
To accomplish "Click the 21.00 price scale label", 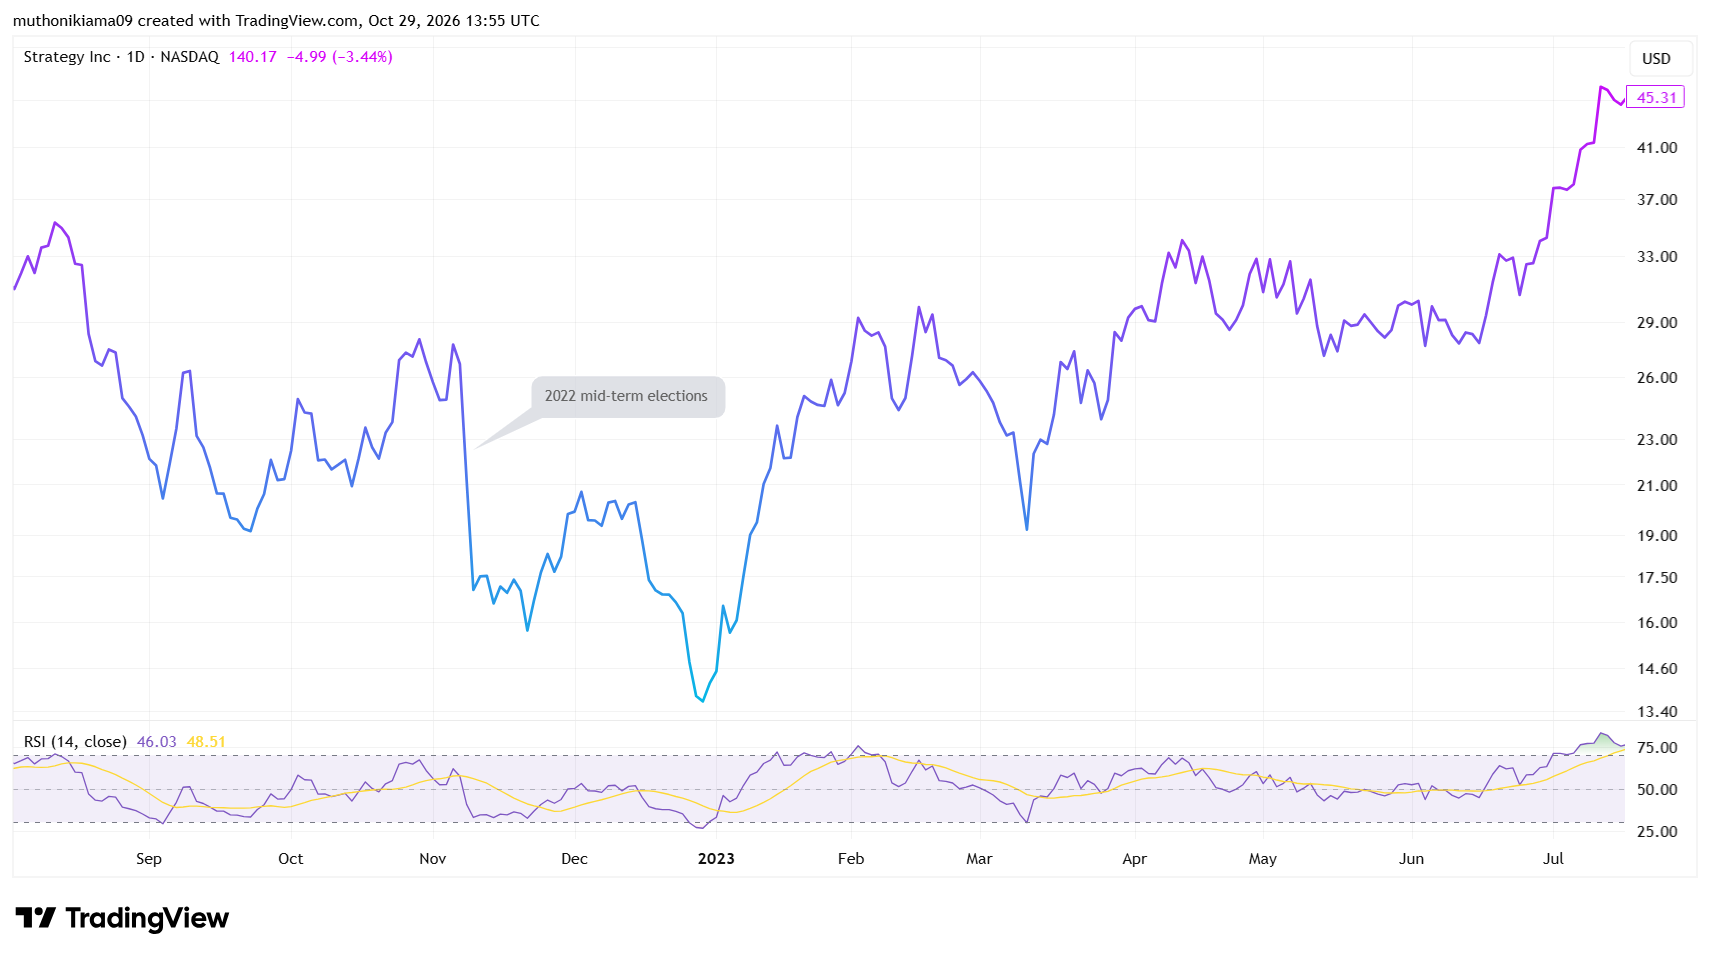I will tap(1657, 486).
